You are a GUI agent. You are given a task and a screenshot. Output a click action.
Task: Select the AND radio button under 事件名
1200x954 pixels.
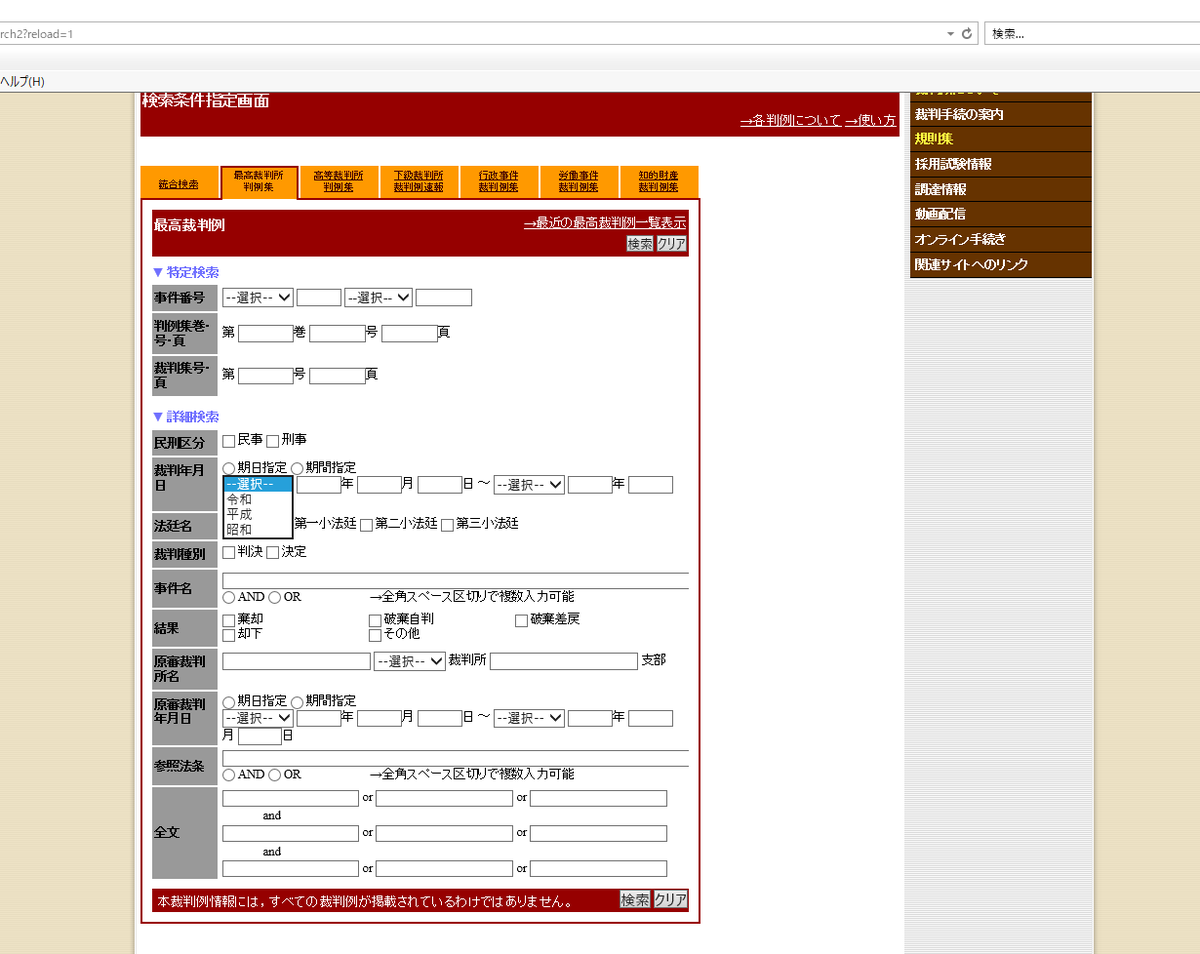click(228, 597)
